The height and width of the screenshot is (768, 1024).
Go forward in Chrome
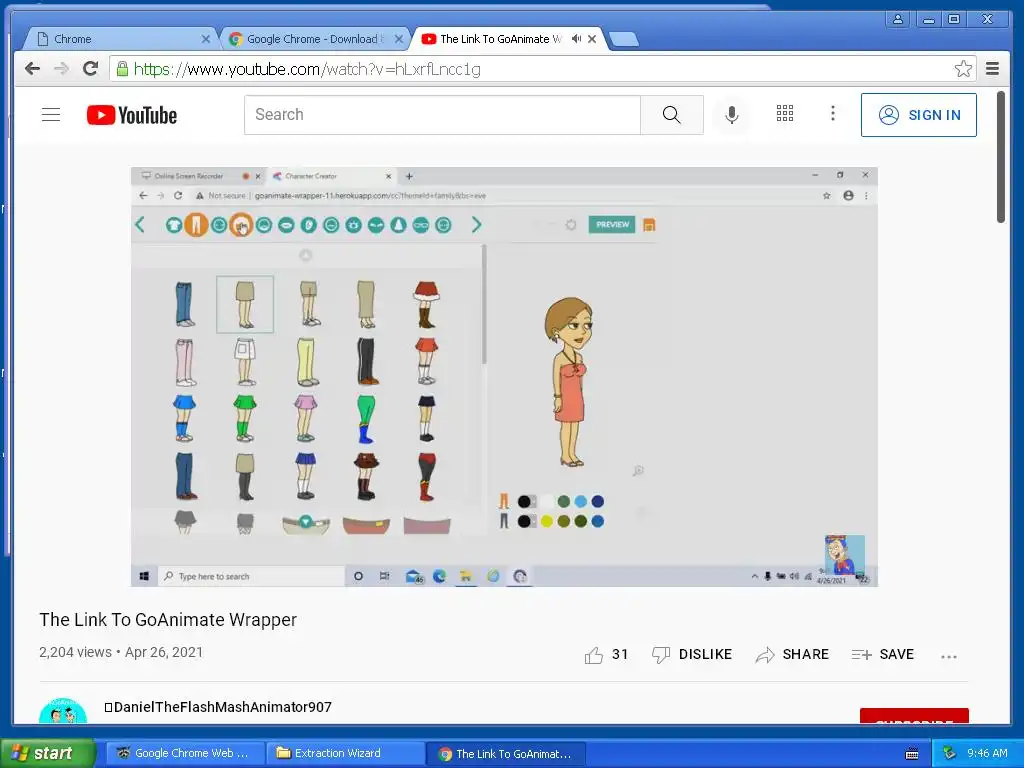point(61,69)
